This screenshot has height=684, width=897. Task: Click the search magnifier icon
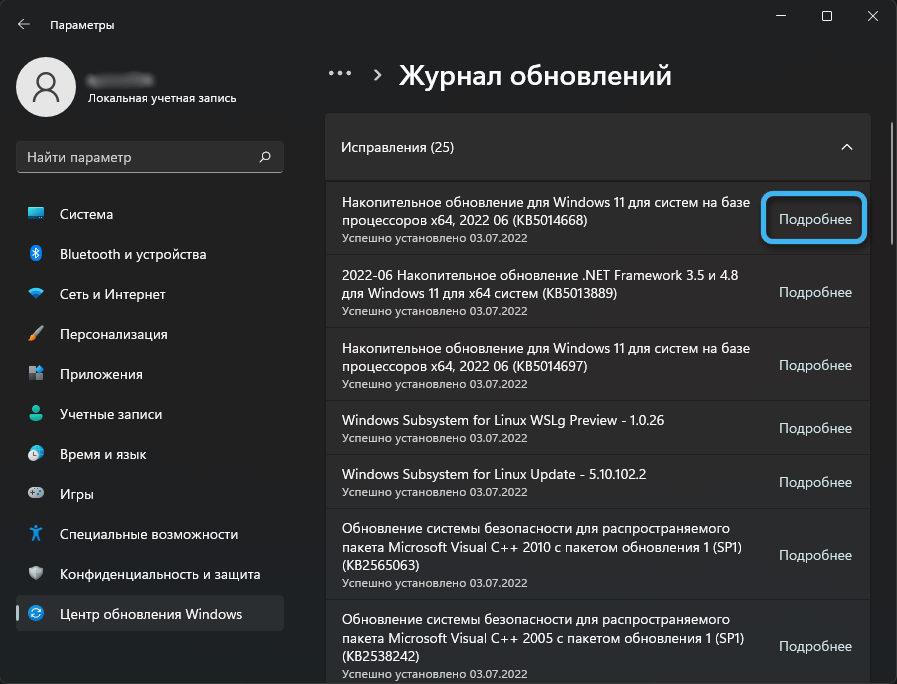(265, 157)
